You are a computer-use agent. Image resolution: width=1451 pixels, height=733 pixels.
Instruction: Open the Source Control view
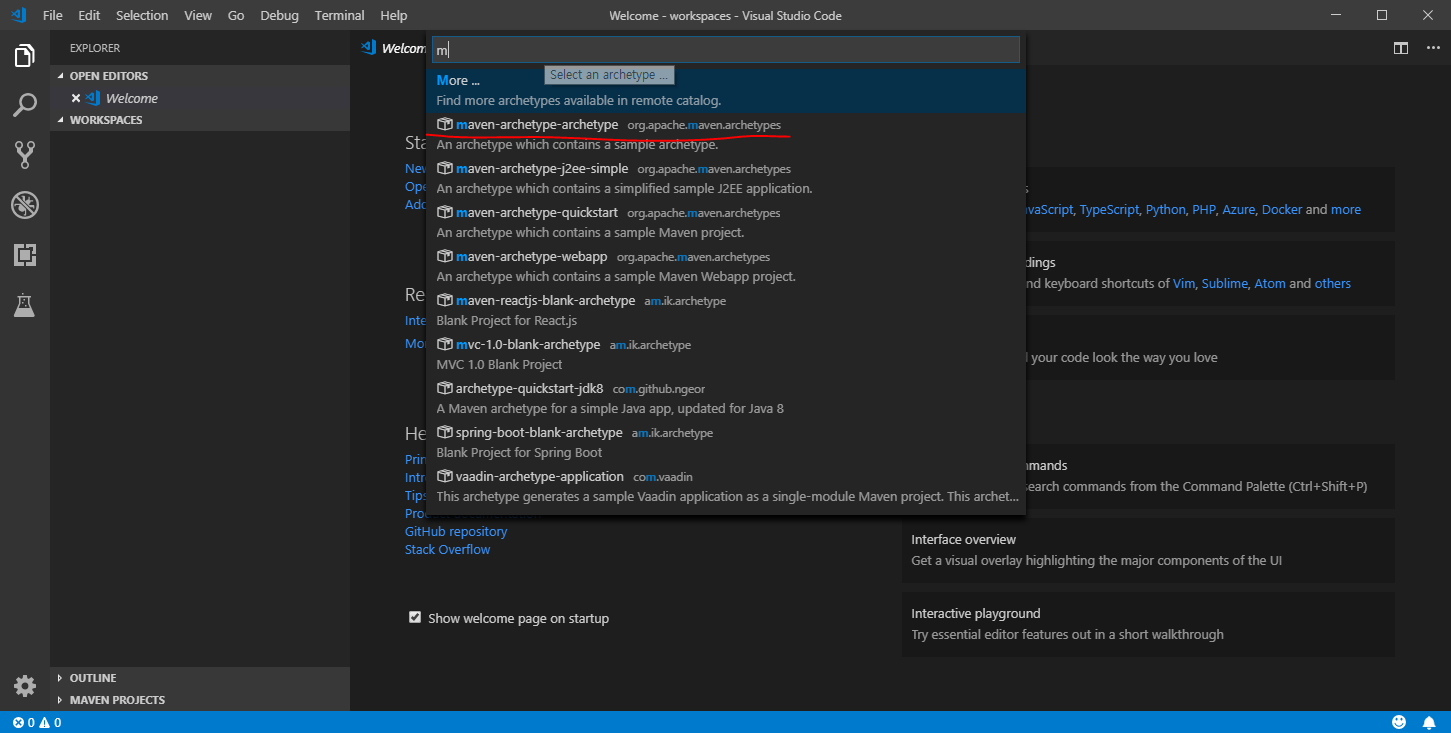coord(25,154)
